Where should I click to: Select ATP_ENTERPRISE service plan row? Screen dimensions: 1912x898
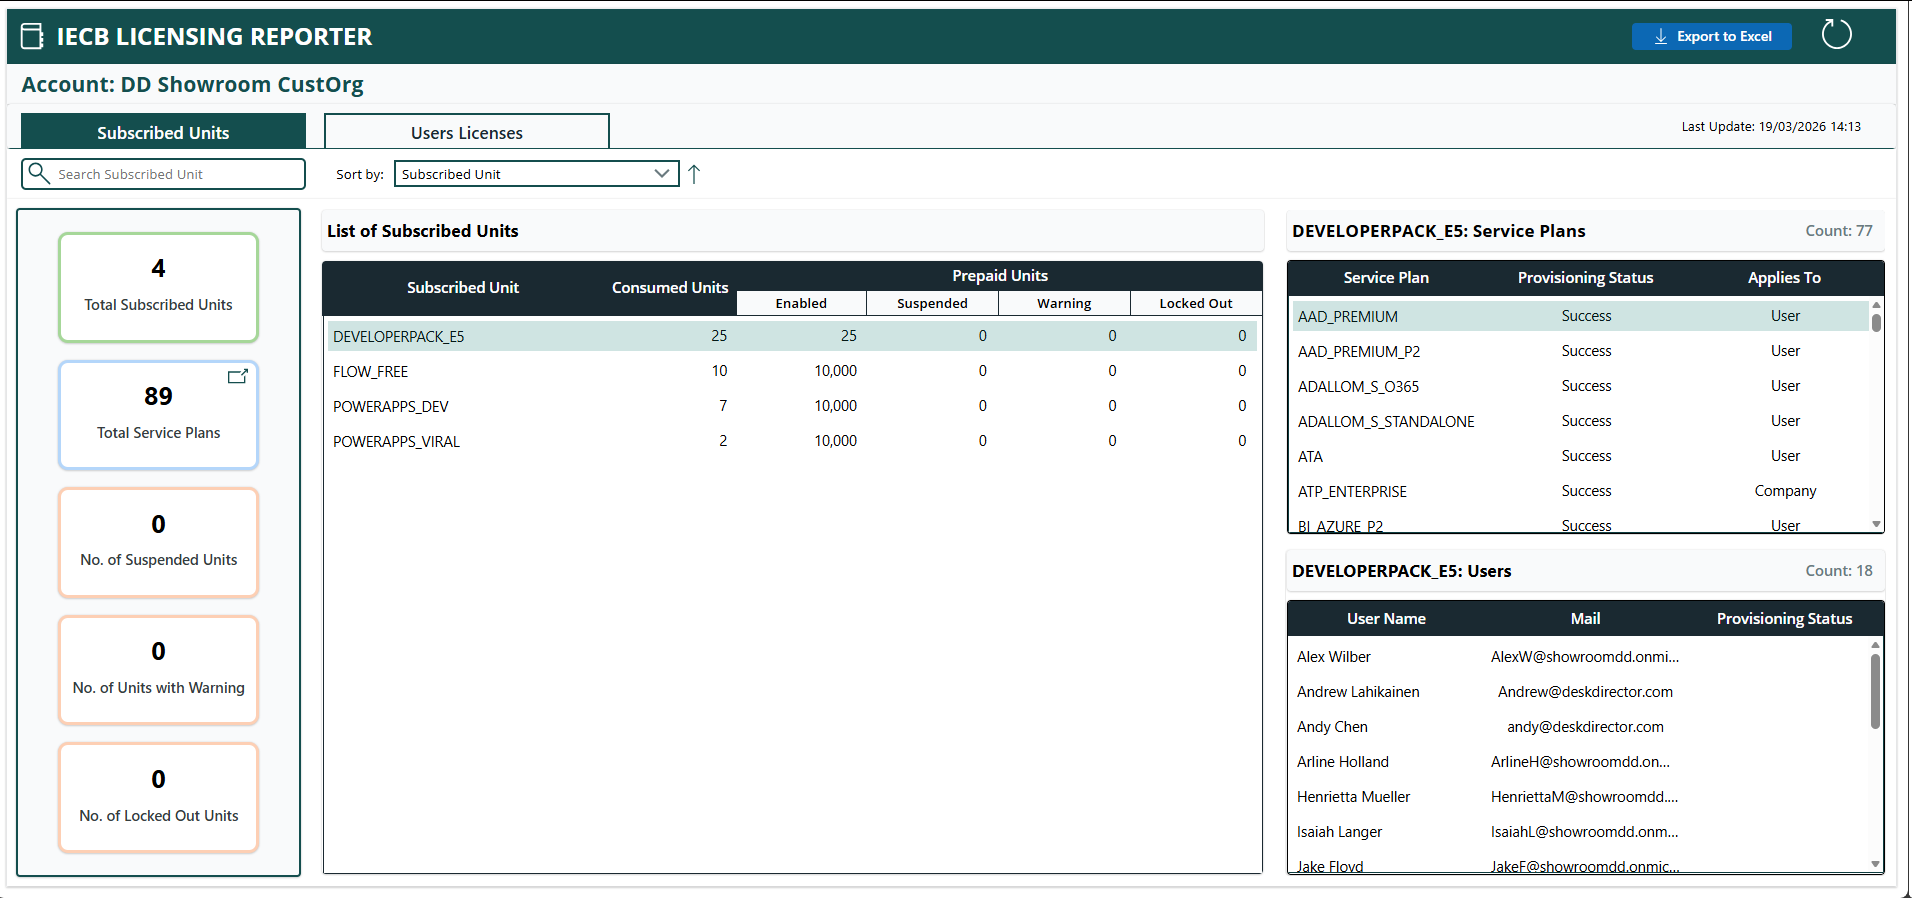point(1580,491)
